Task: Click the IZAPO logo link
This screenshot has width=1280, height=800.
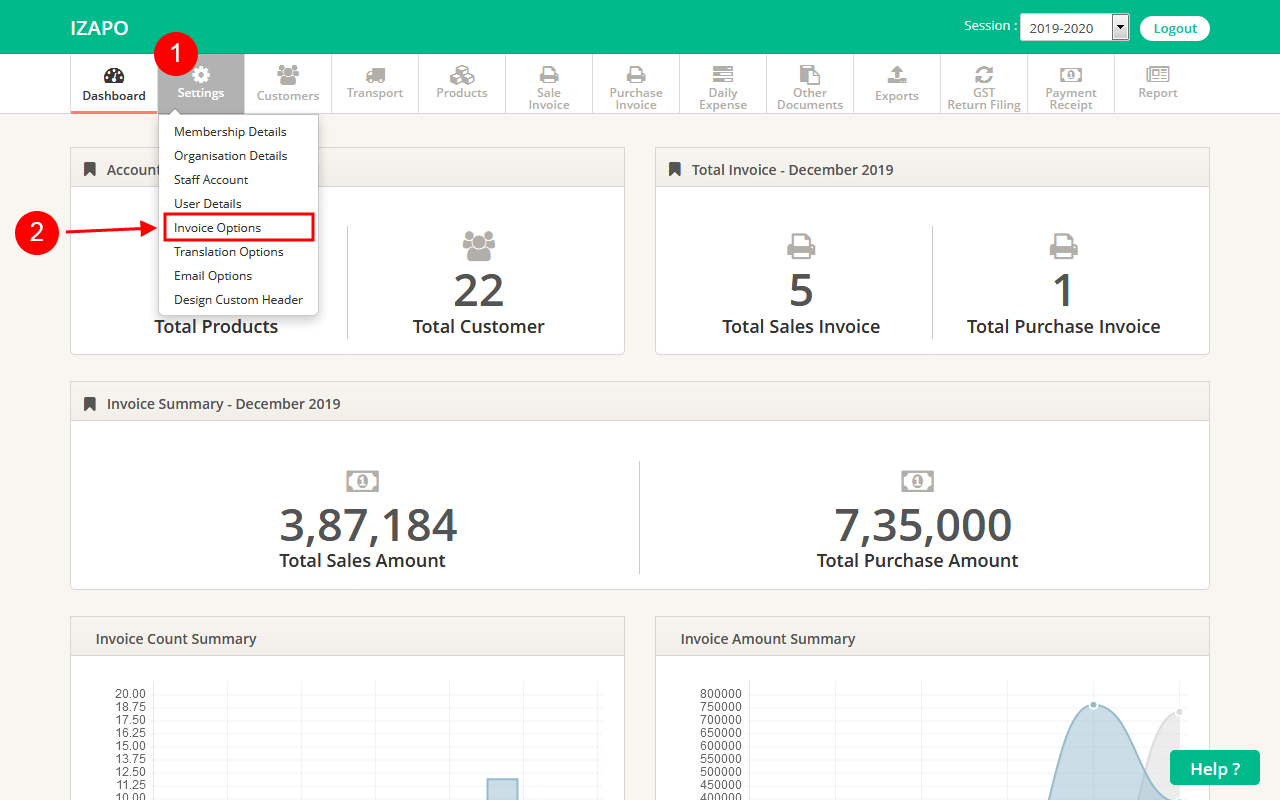Action: click(99, 28)
